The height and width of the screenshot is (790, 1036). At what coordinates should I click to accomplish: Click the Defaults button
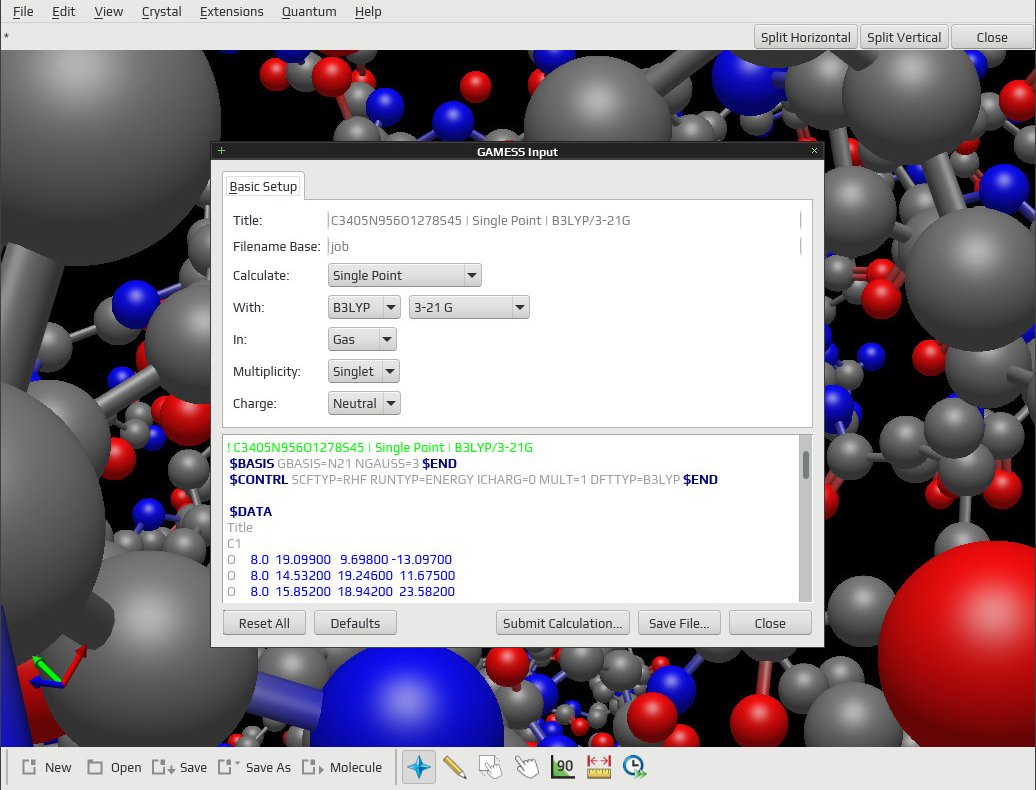355,623
